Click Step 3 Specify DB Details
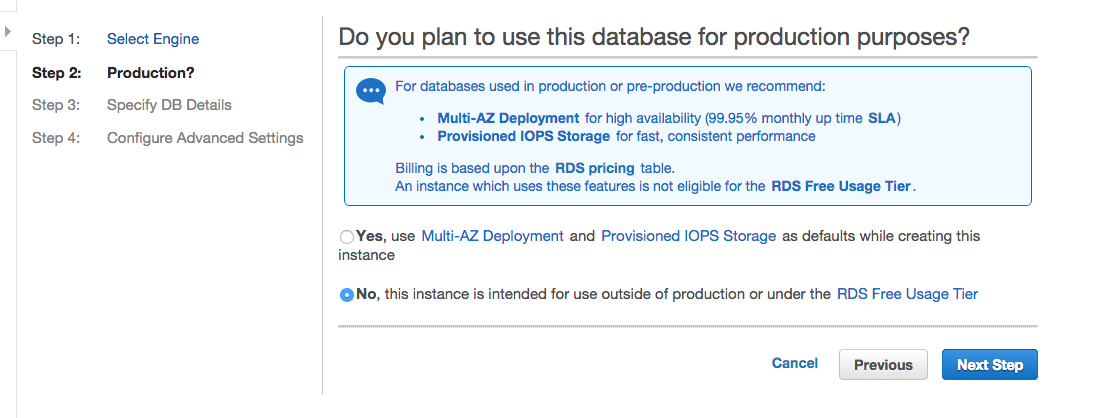Viewport: 1094px width, 418px height. click(x=169, y=105)
